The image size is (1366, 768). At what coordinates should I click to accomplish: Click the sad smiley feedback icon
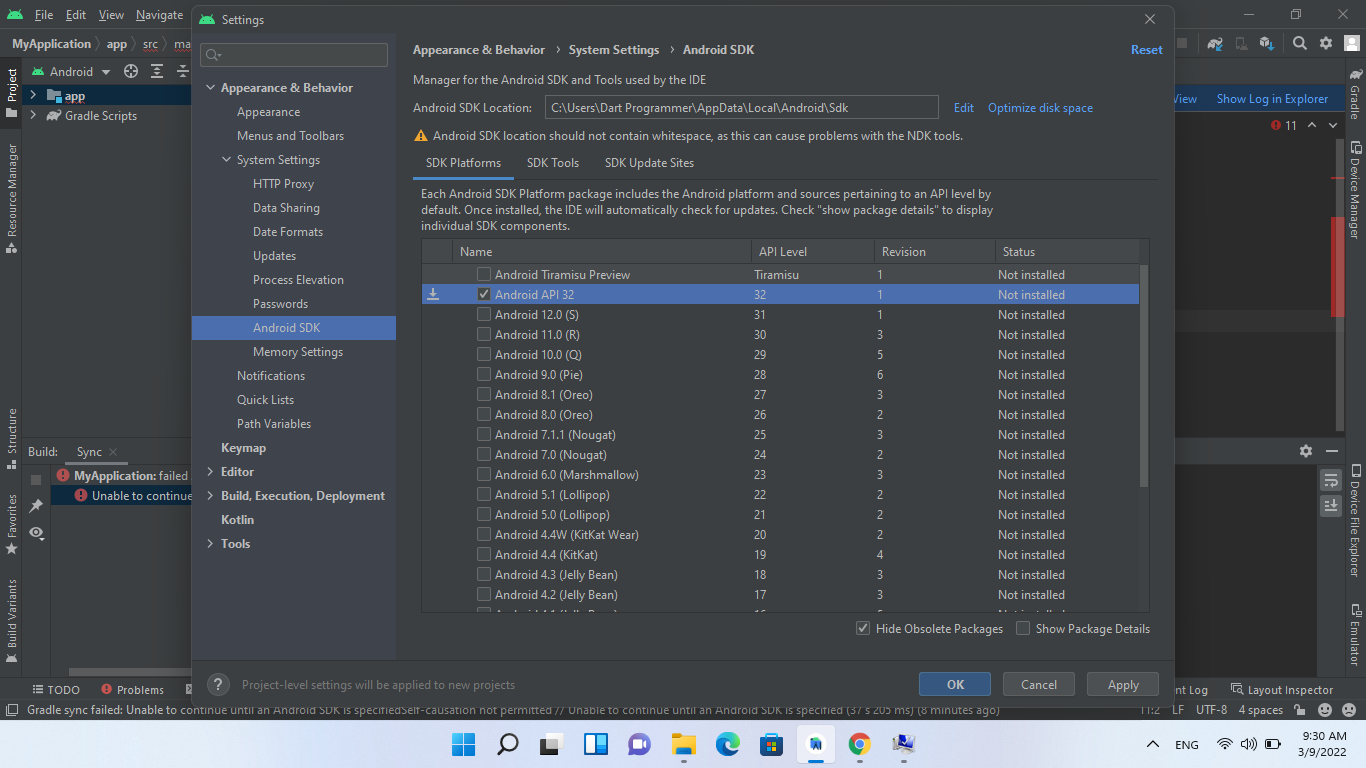coord(1348,710)
